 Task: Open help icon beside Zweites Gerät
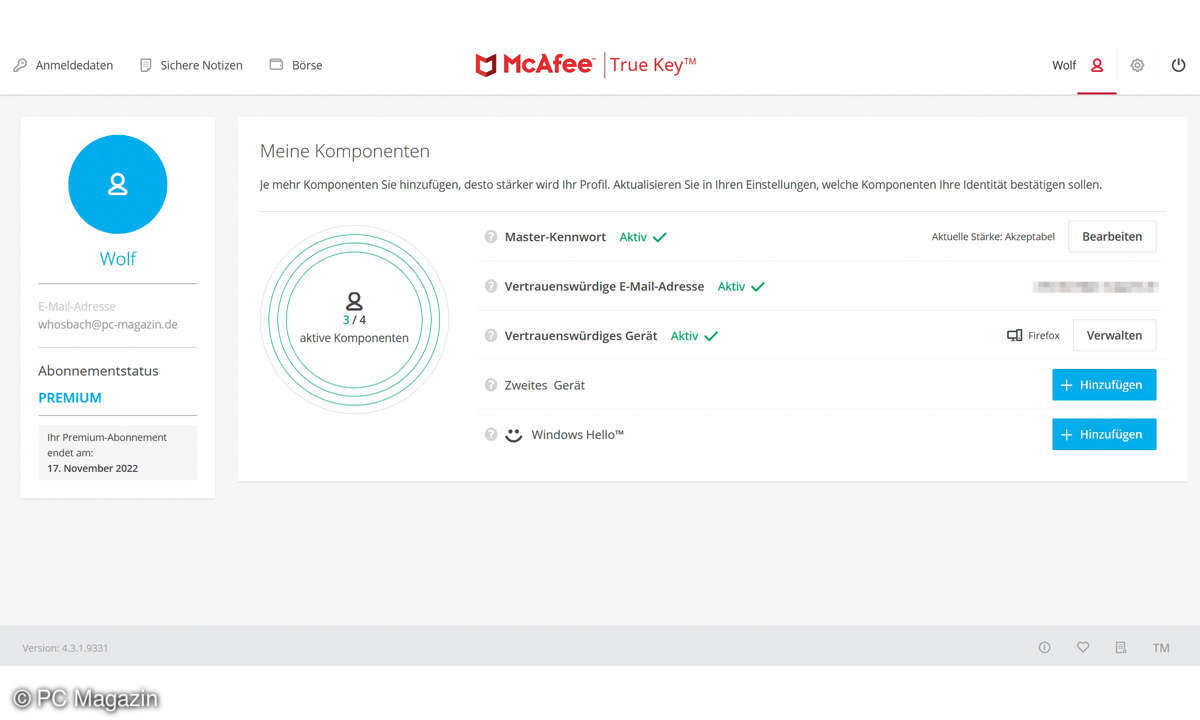click(491, 385)
